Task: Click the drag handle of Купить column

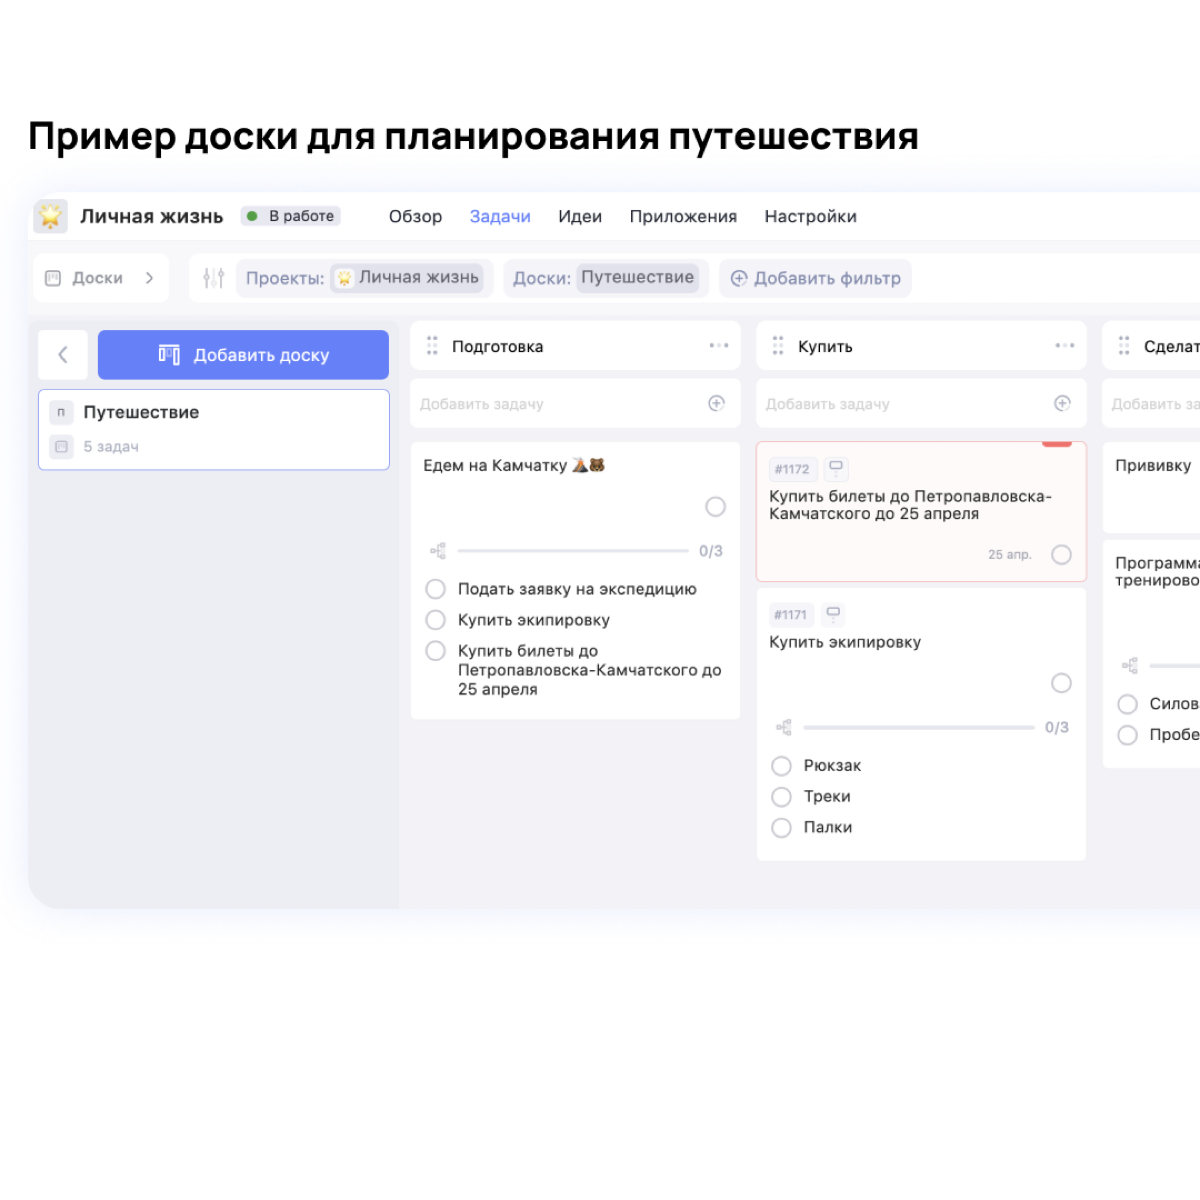Action: (x=778, y=346)
